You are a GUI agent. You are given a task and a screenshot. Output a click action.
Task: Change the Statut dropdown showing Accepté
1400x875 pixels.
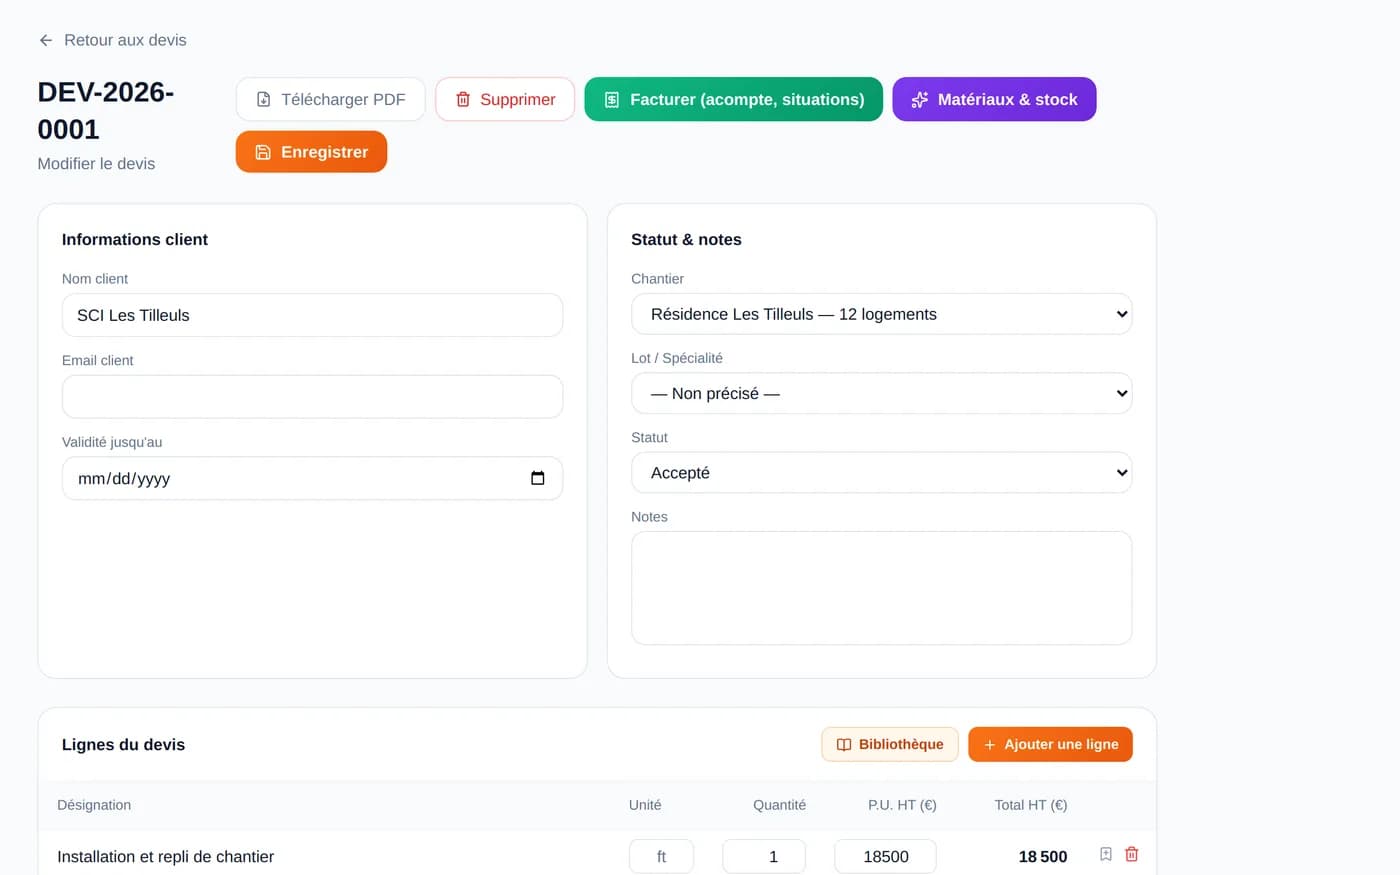[x=881, y=473]
